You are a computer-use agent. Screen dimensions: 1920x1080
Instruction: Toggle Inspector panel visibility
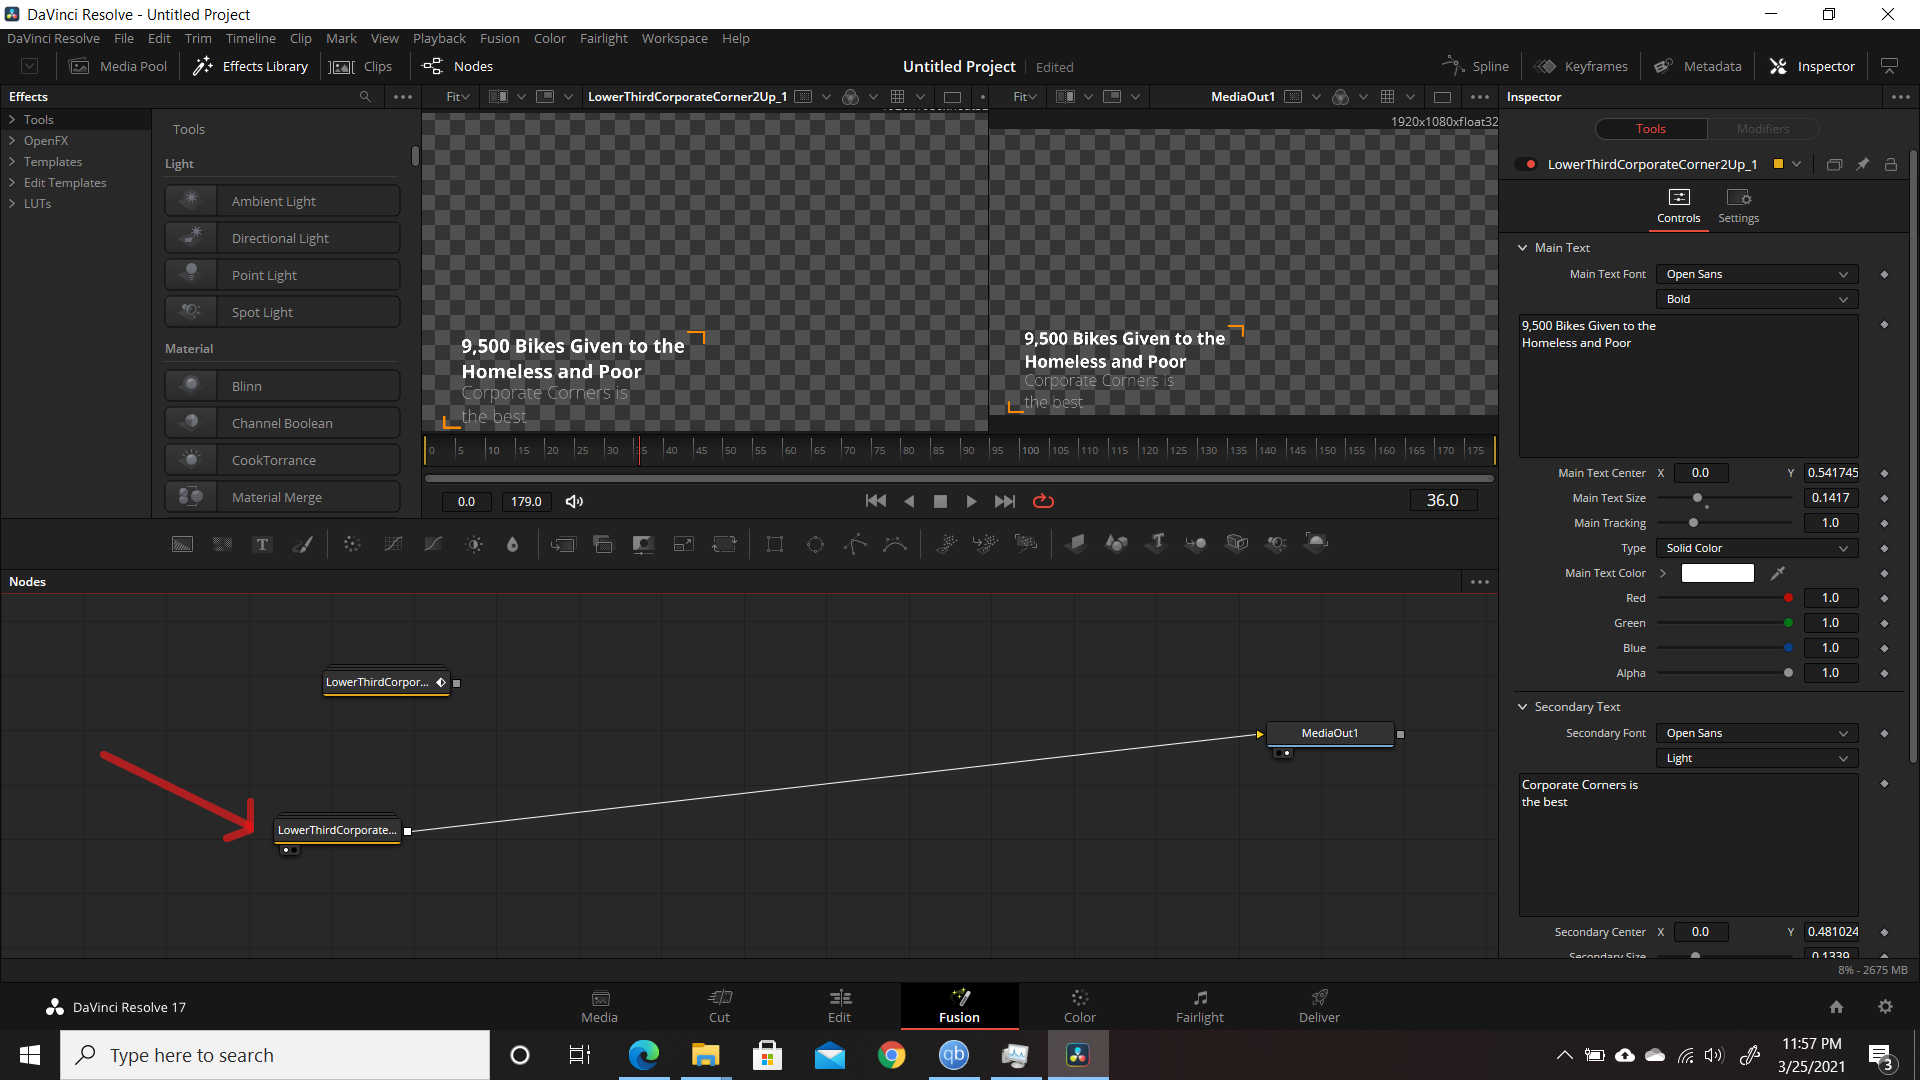pyautogui.click(x=1811, y=66)
